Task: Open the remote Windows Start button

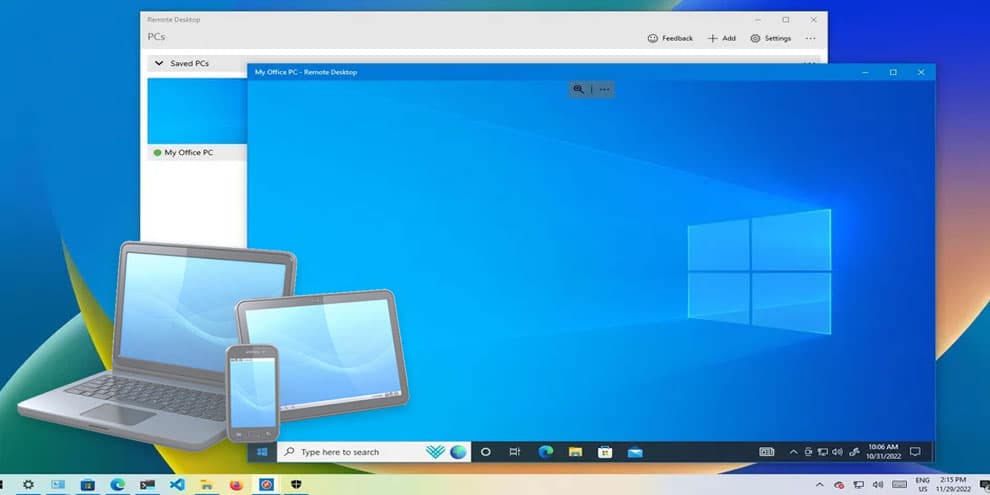Action: click(x=262, y=452)
